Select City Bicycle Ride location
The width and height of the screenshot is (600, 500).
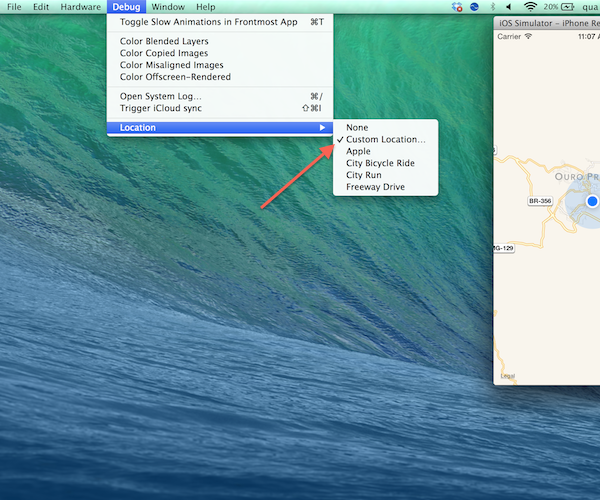386,163
